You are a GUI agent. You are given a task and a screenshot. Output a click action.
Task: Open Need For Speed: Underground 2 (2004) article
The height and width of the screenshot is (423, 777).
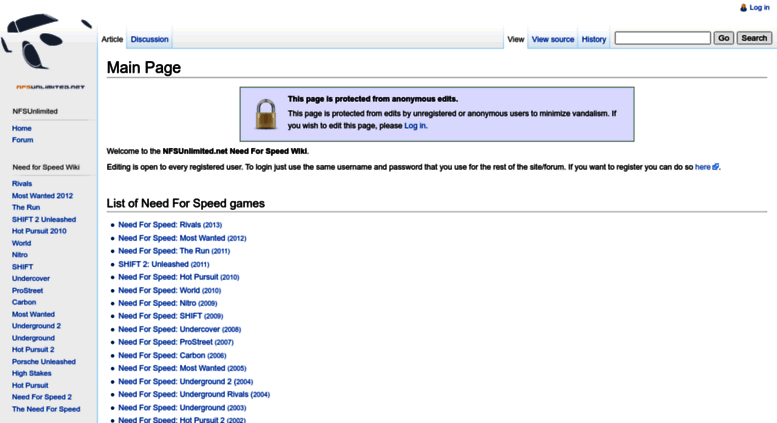click(x=185, y=382)
